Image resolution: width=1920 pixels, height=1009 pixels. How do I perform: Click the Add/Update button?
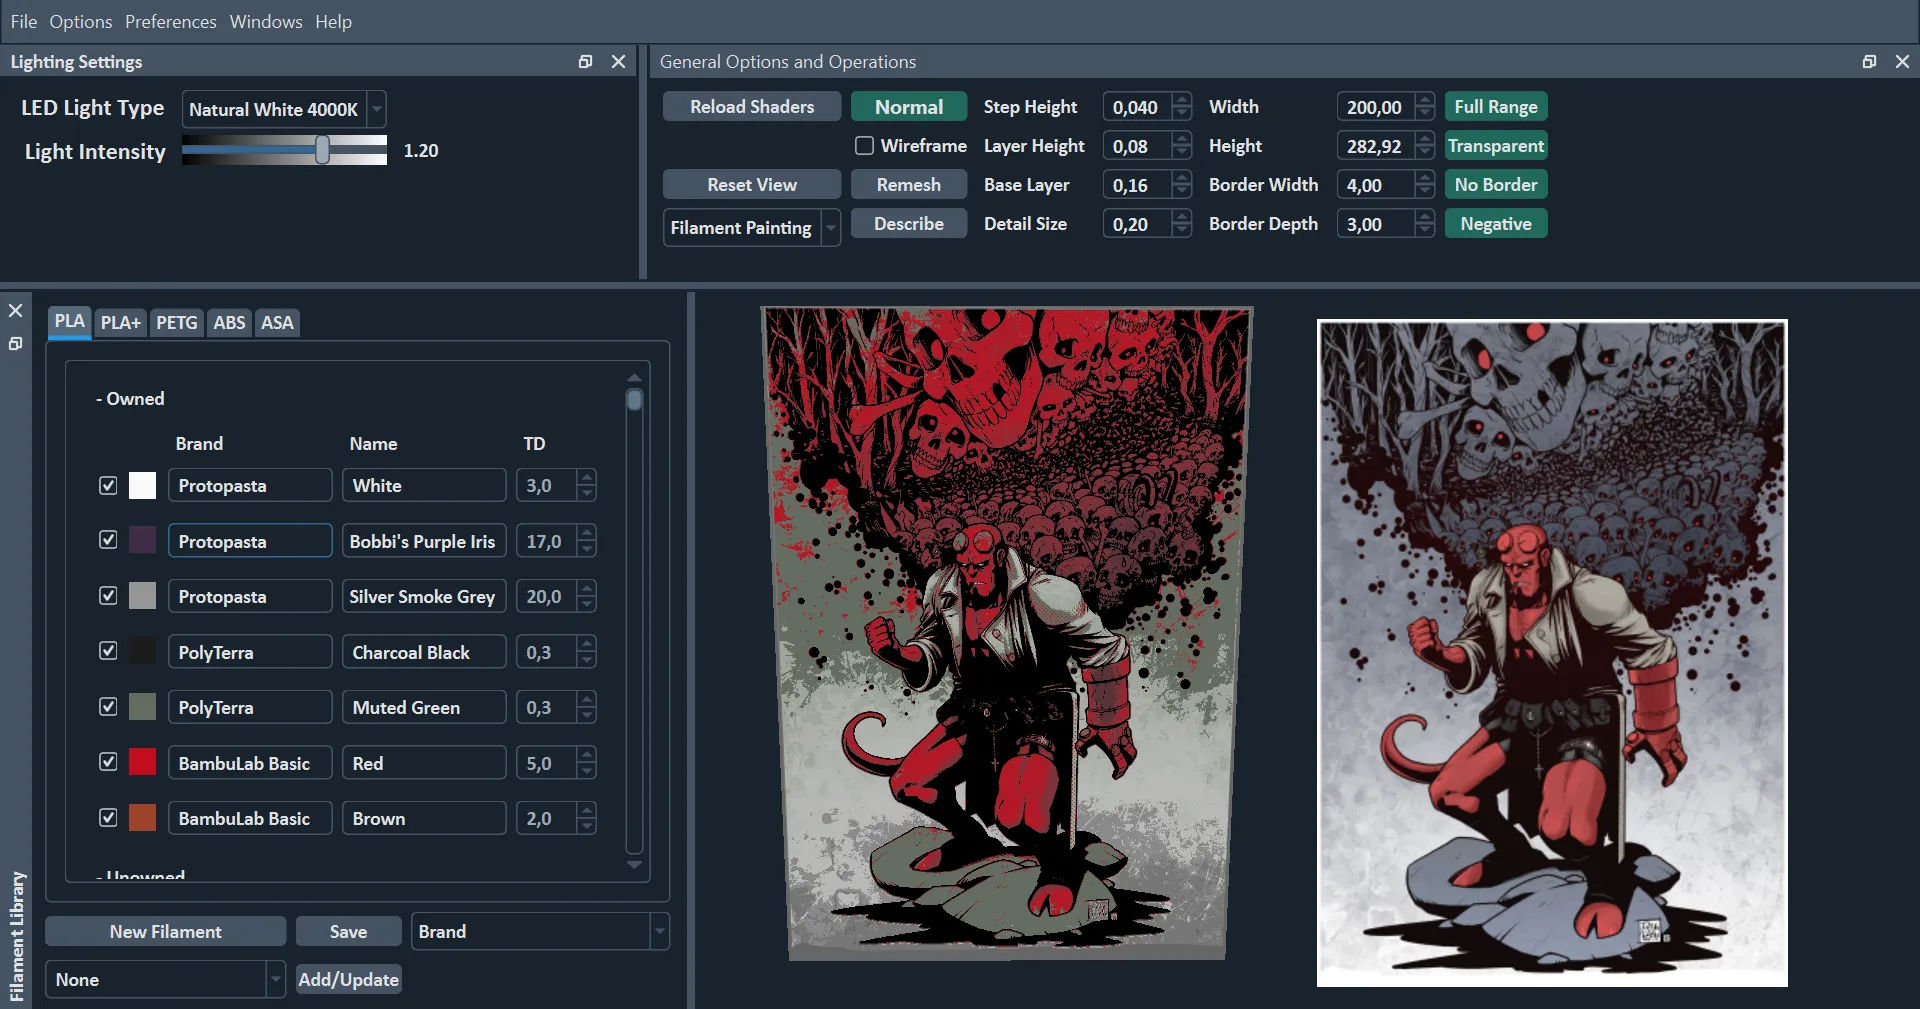click(x=349, y=980)
